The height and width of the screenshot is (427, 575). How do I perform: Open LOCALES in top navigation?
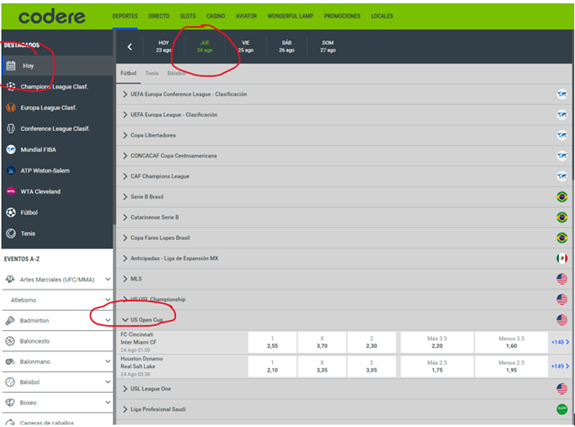point(382,16)
